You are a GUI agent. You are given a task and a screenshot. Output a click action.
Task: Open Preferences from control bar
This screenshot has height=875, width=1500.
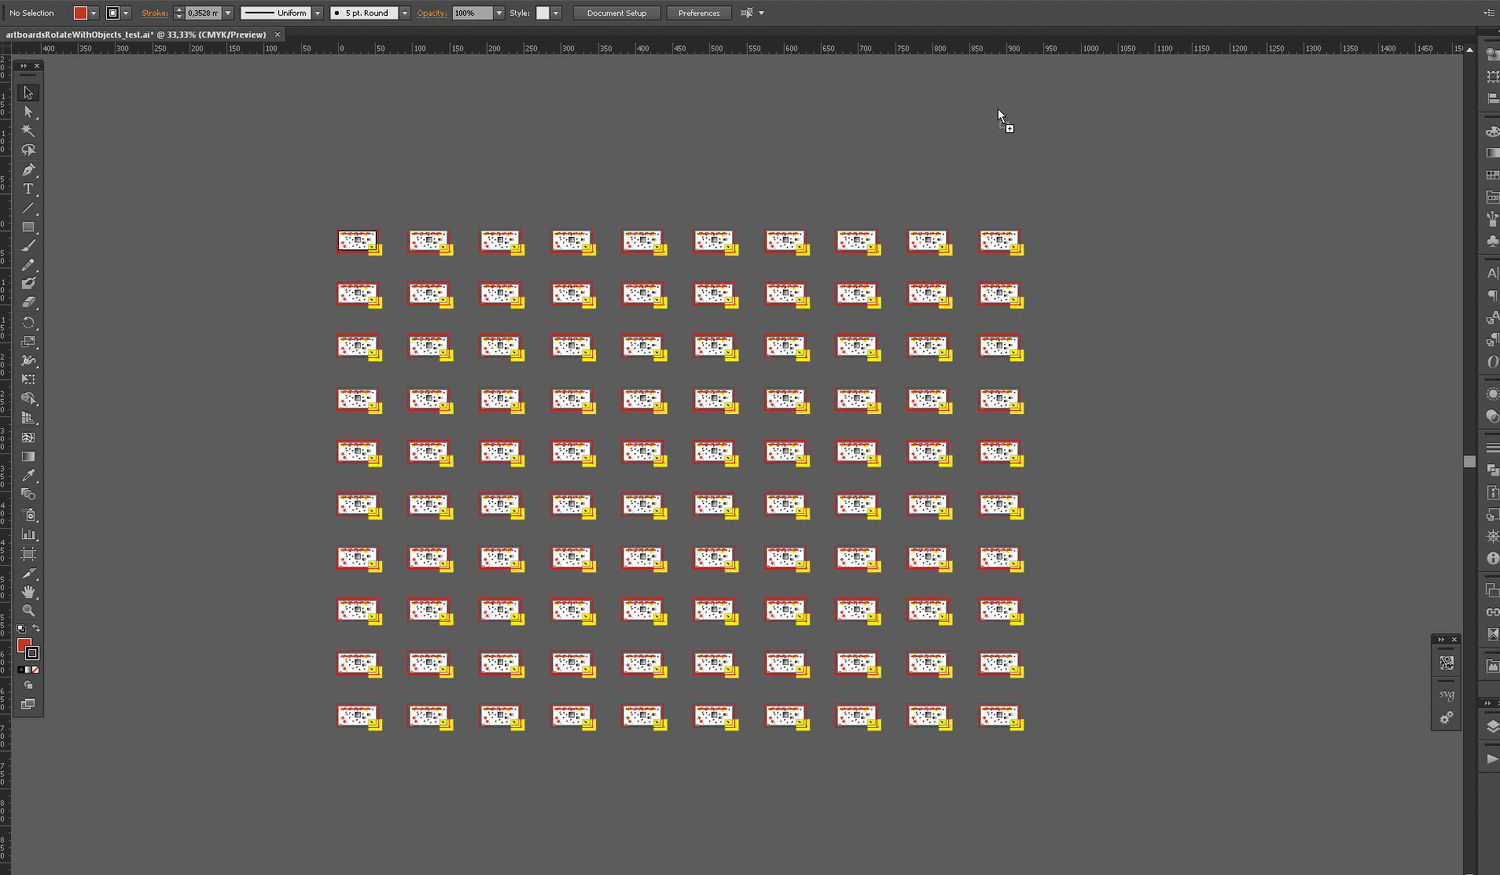(698, 13)
